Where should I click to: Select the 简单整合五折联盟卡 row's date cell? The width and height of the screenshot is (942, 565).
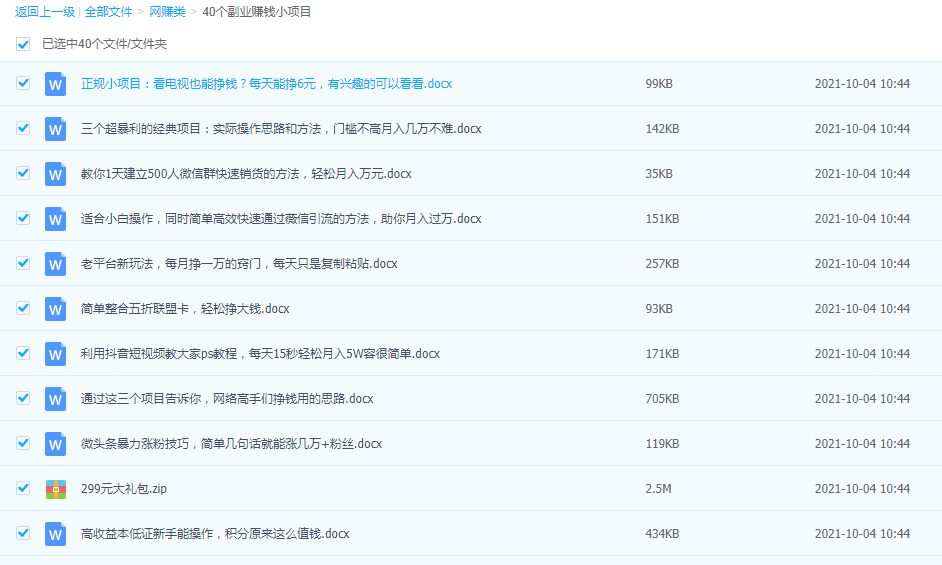(862, 309)
